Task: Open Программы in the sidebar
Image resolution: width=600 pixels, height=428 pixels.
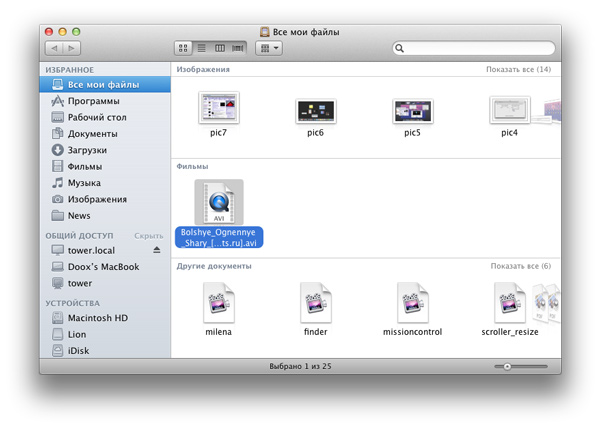Action: [93, 101]
